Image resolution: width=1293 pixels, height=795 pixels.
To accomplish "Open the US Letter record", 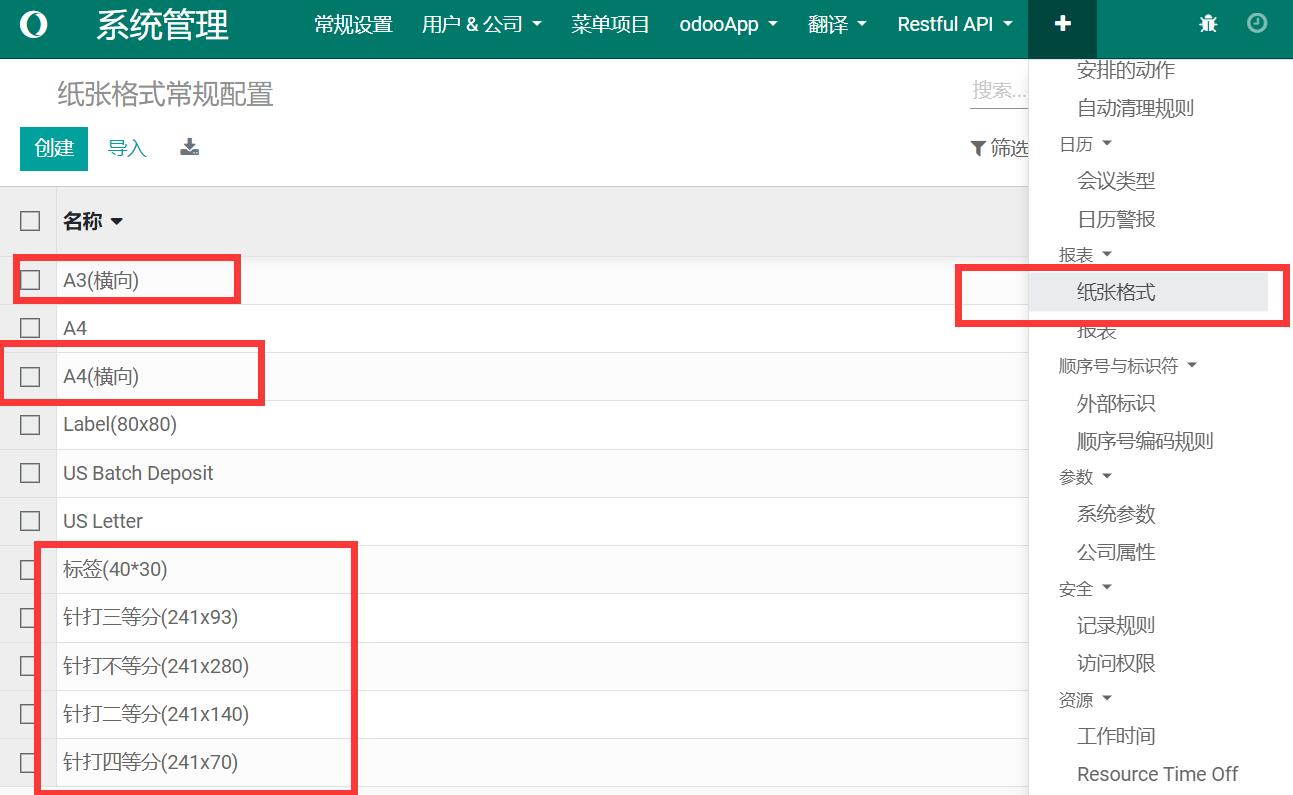I will coord(103,521).
